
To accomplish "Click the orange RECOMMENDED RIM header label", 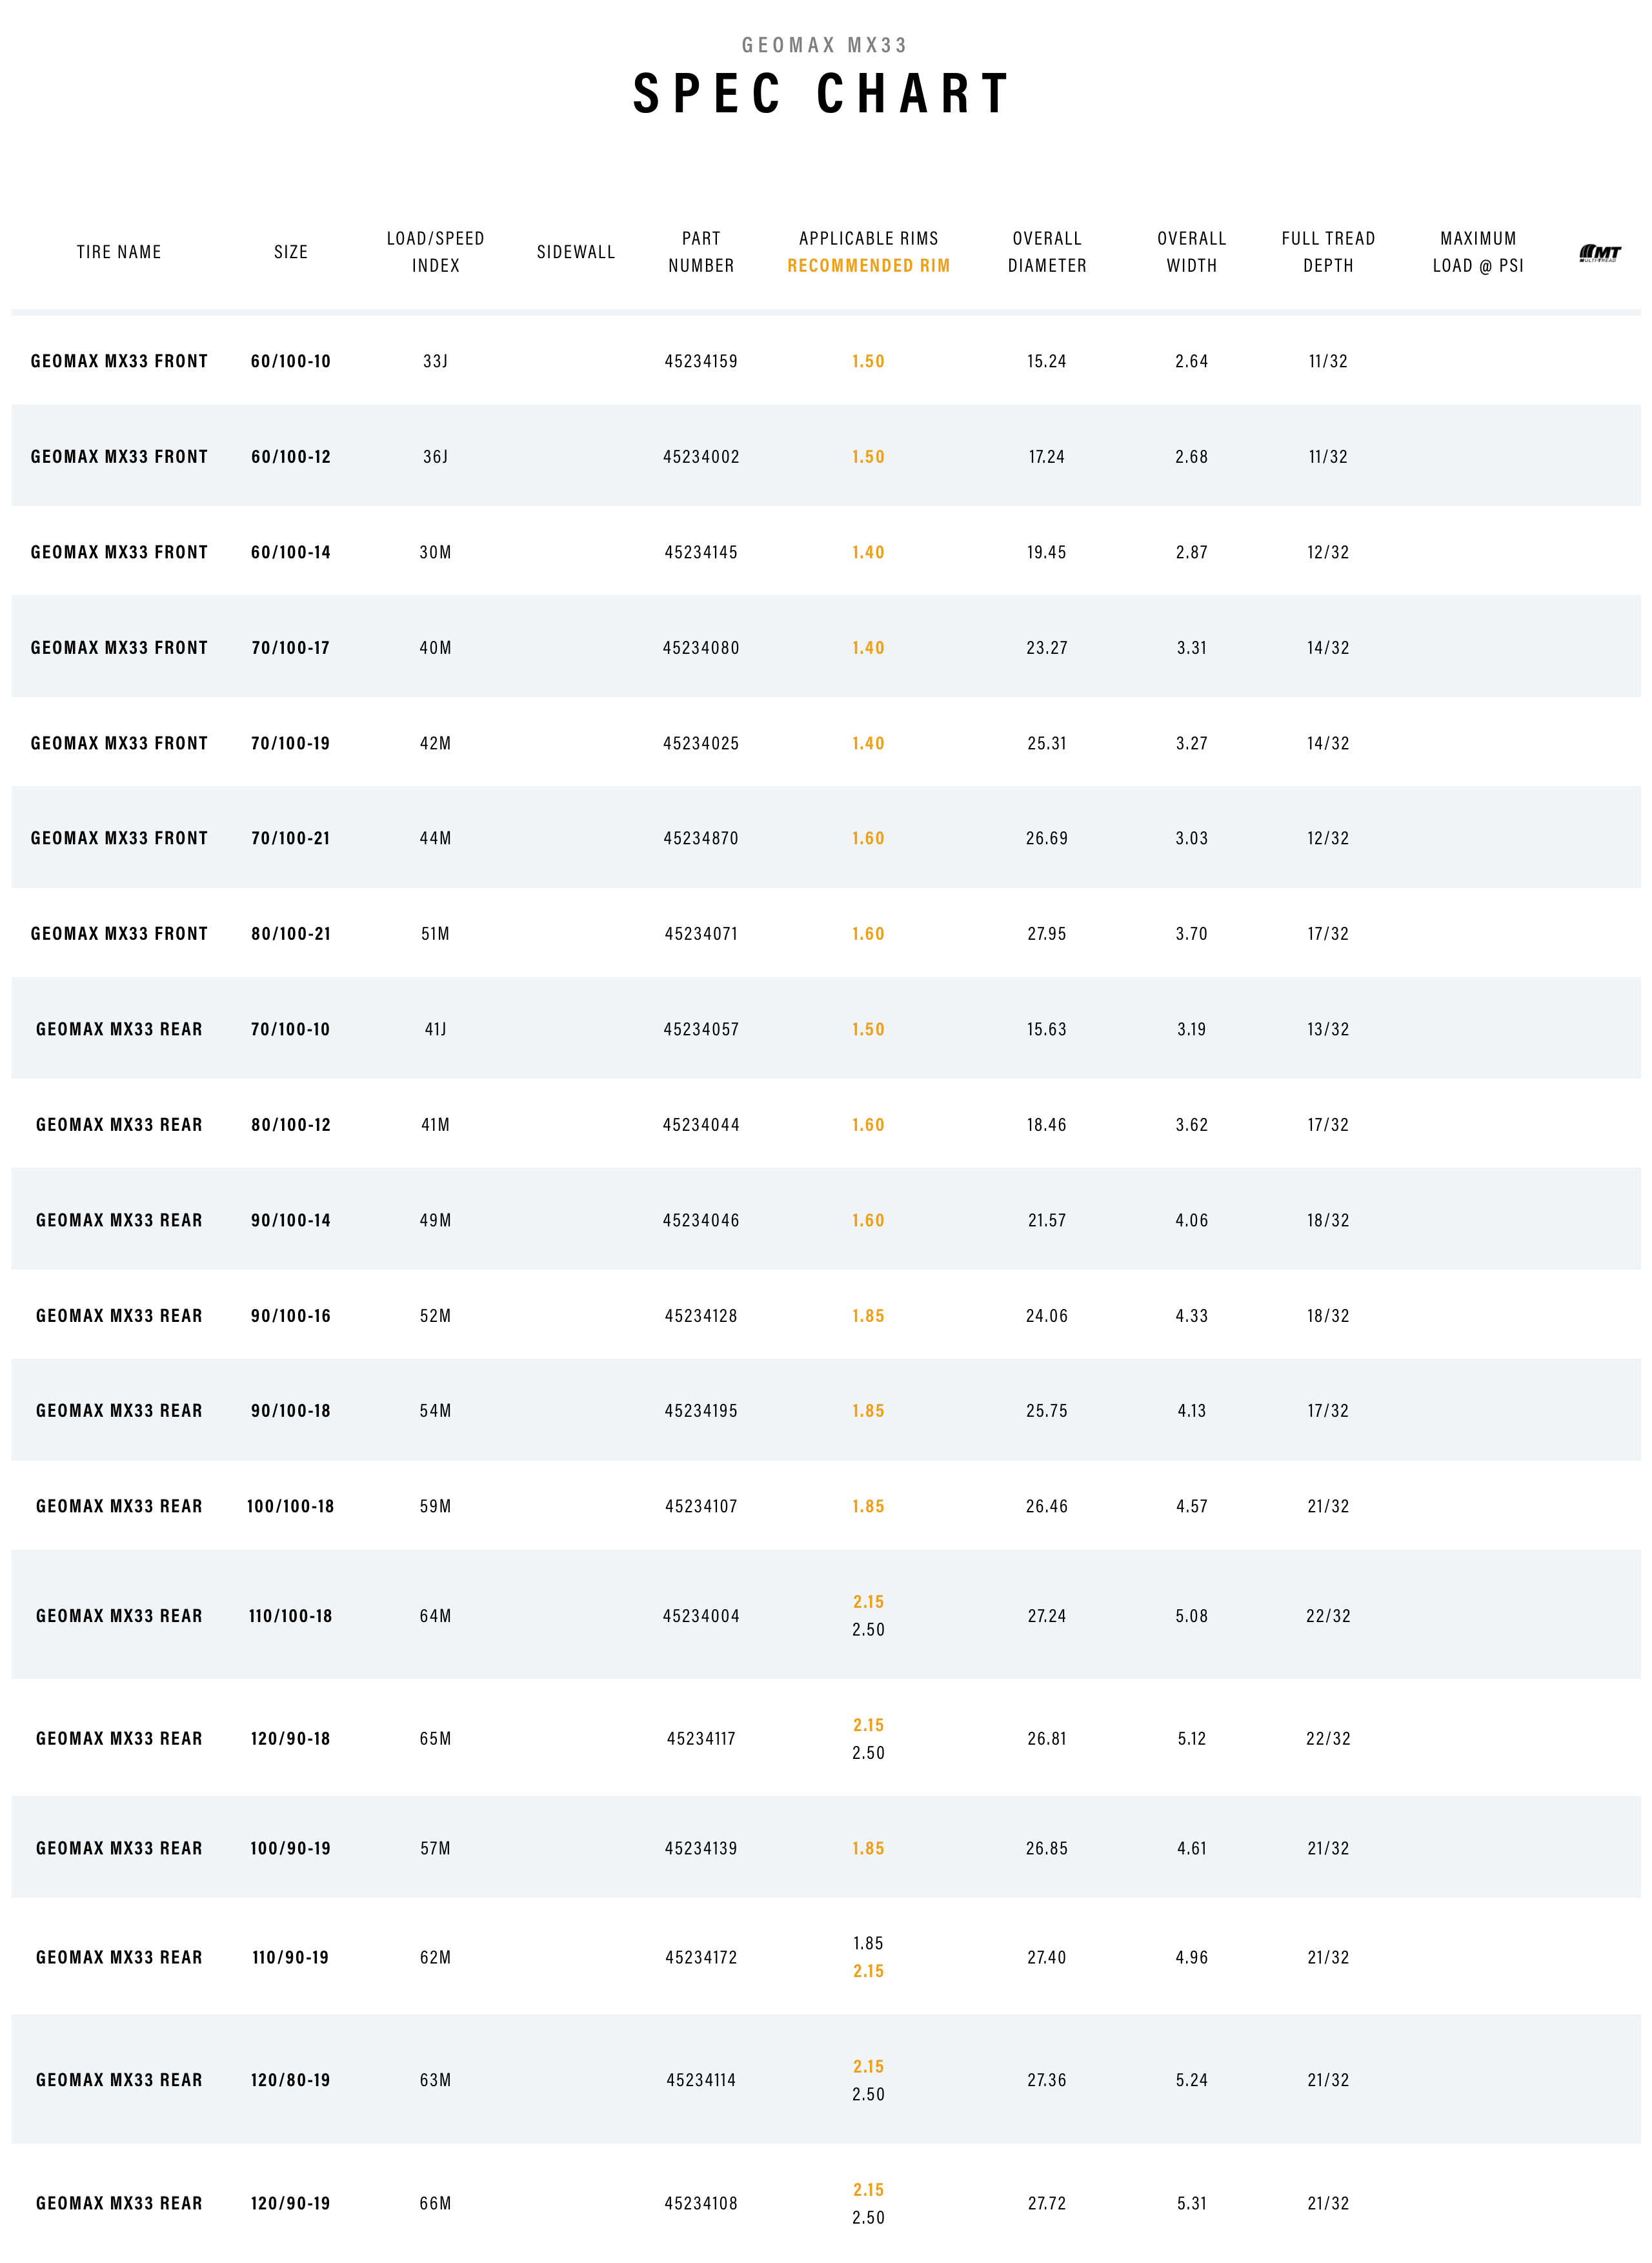I will coord(868,266).
